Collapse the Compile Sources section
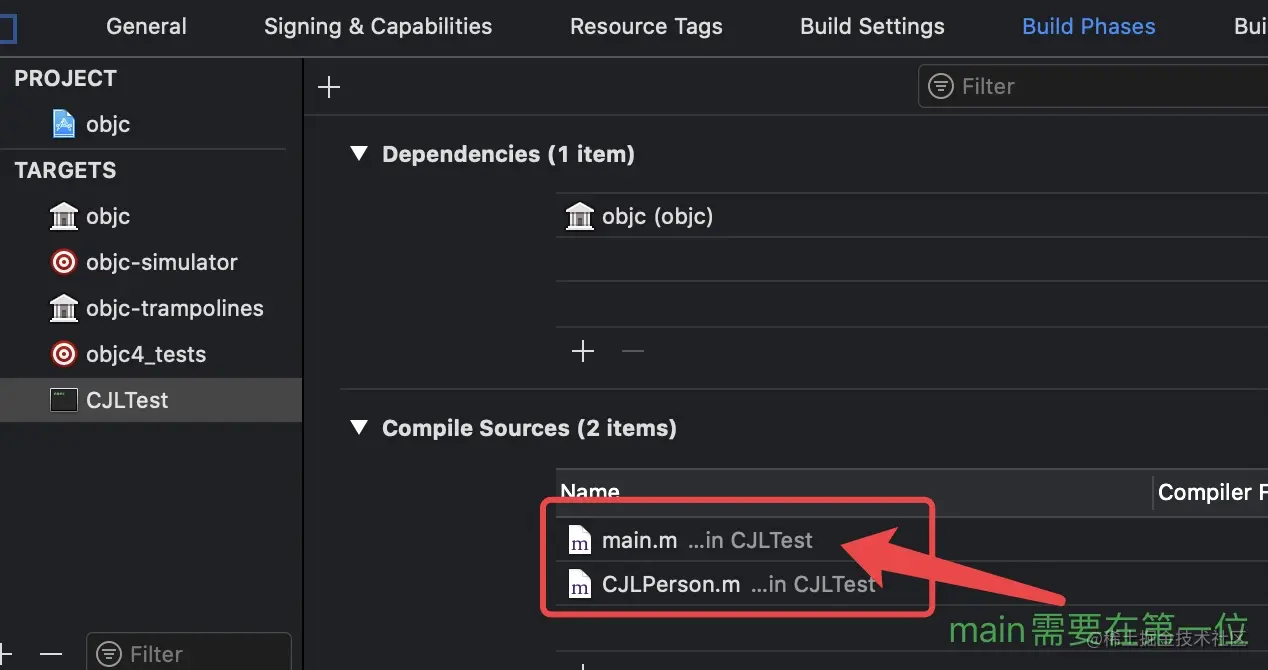 (359, 428)
